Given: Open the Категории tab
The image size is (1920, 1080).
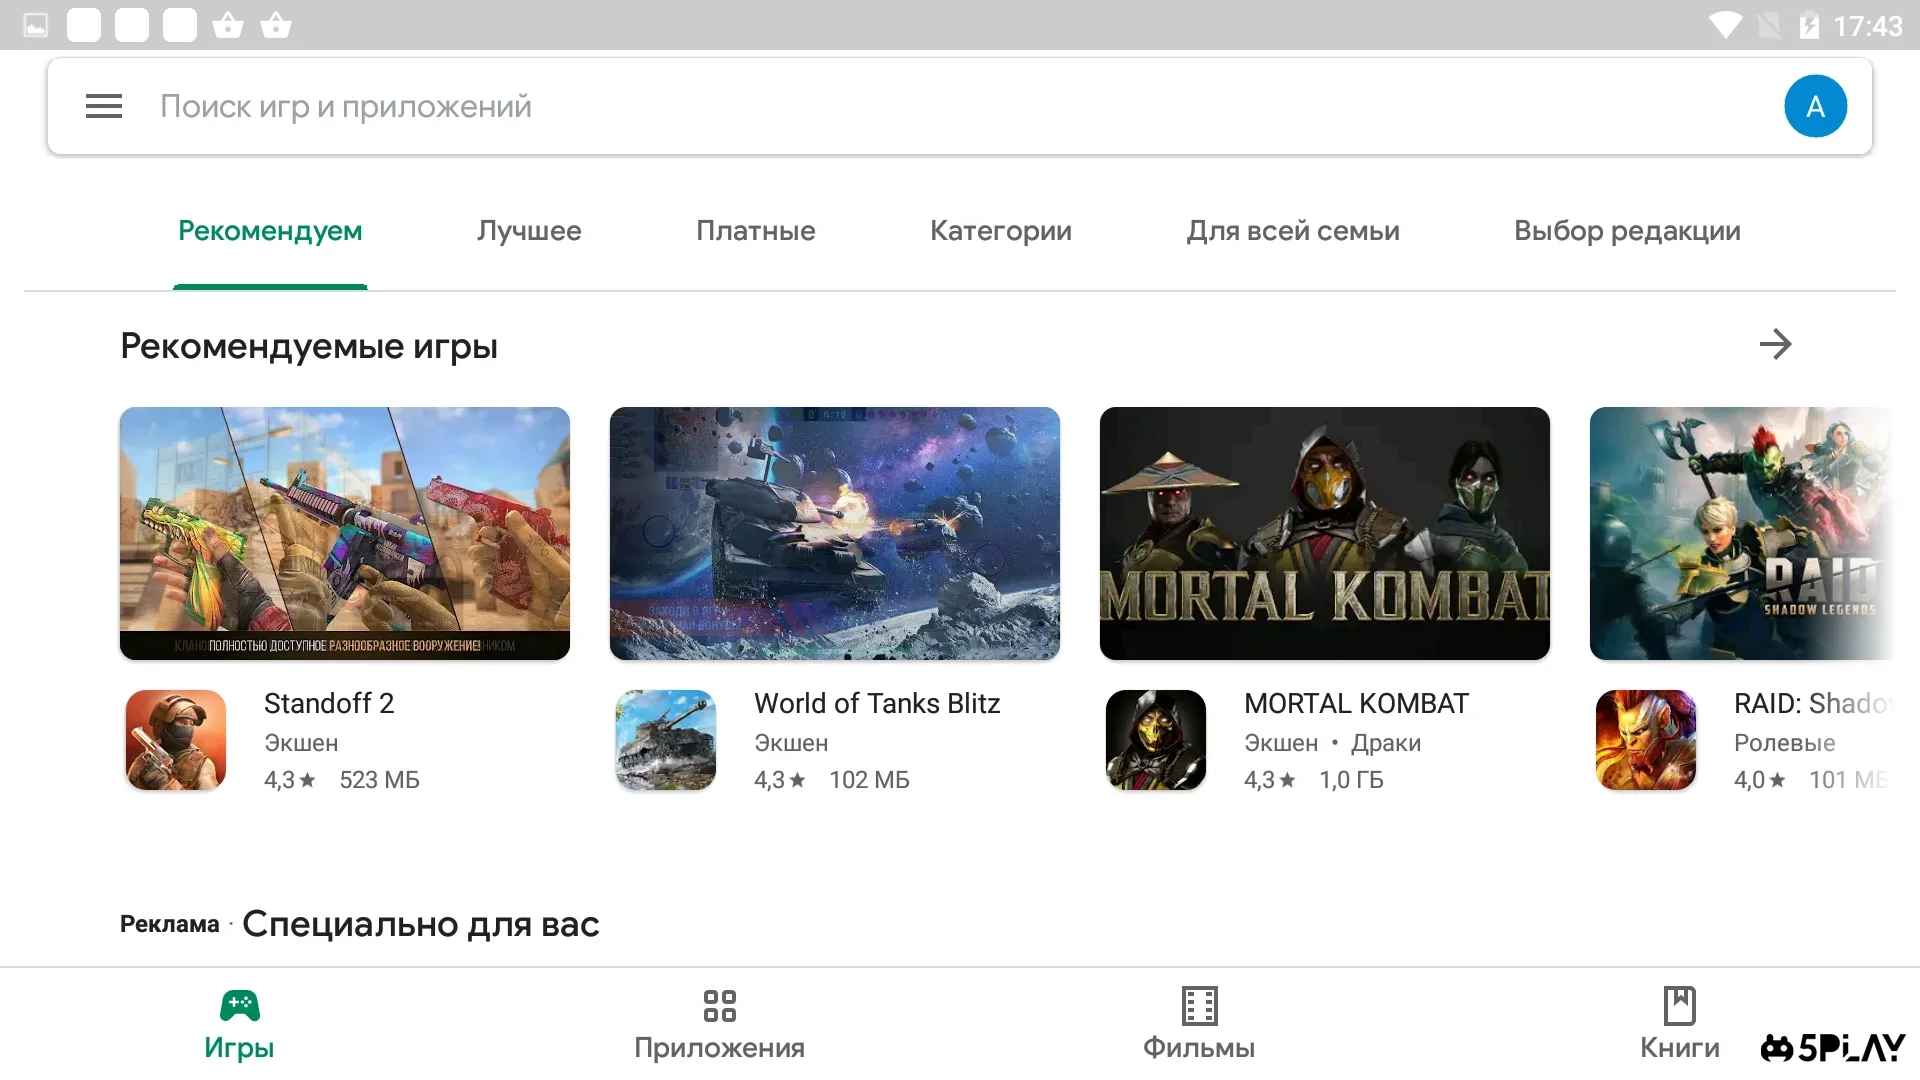Looking at the screenshot, I should [1000, 231].
